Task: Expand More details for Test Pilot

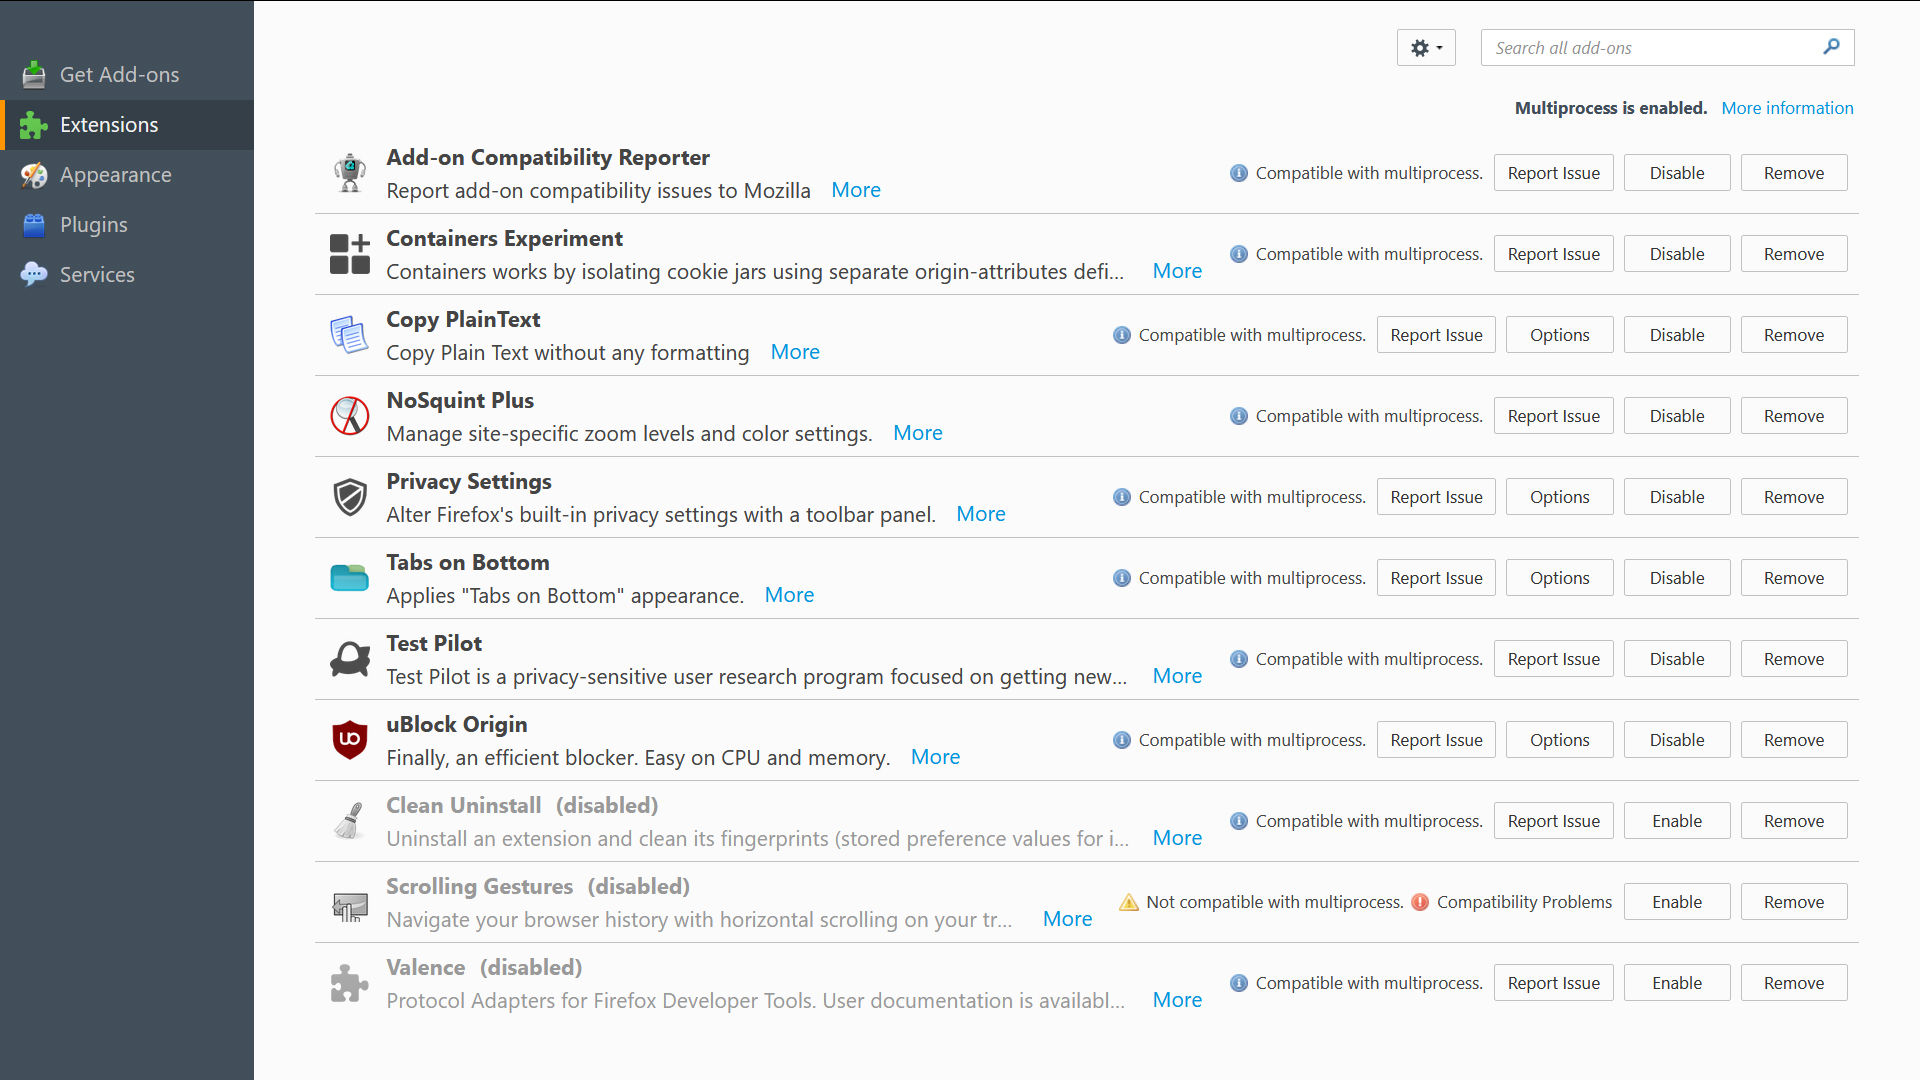Action: tap(1177, 676)
